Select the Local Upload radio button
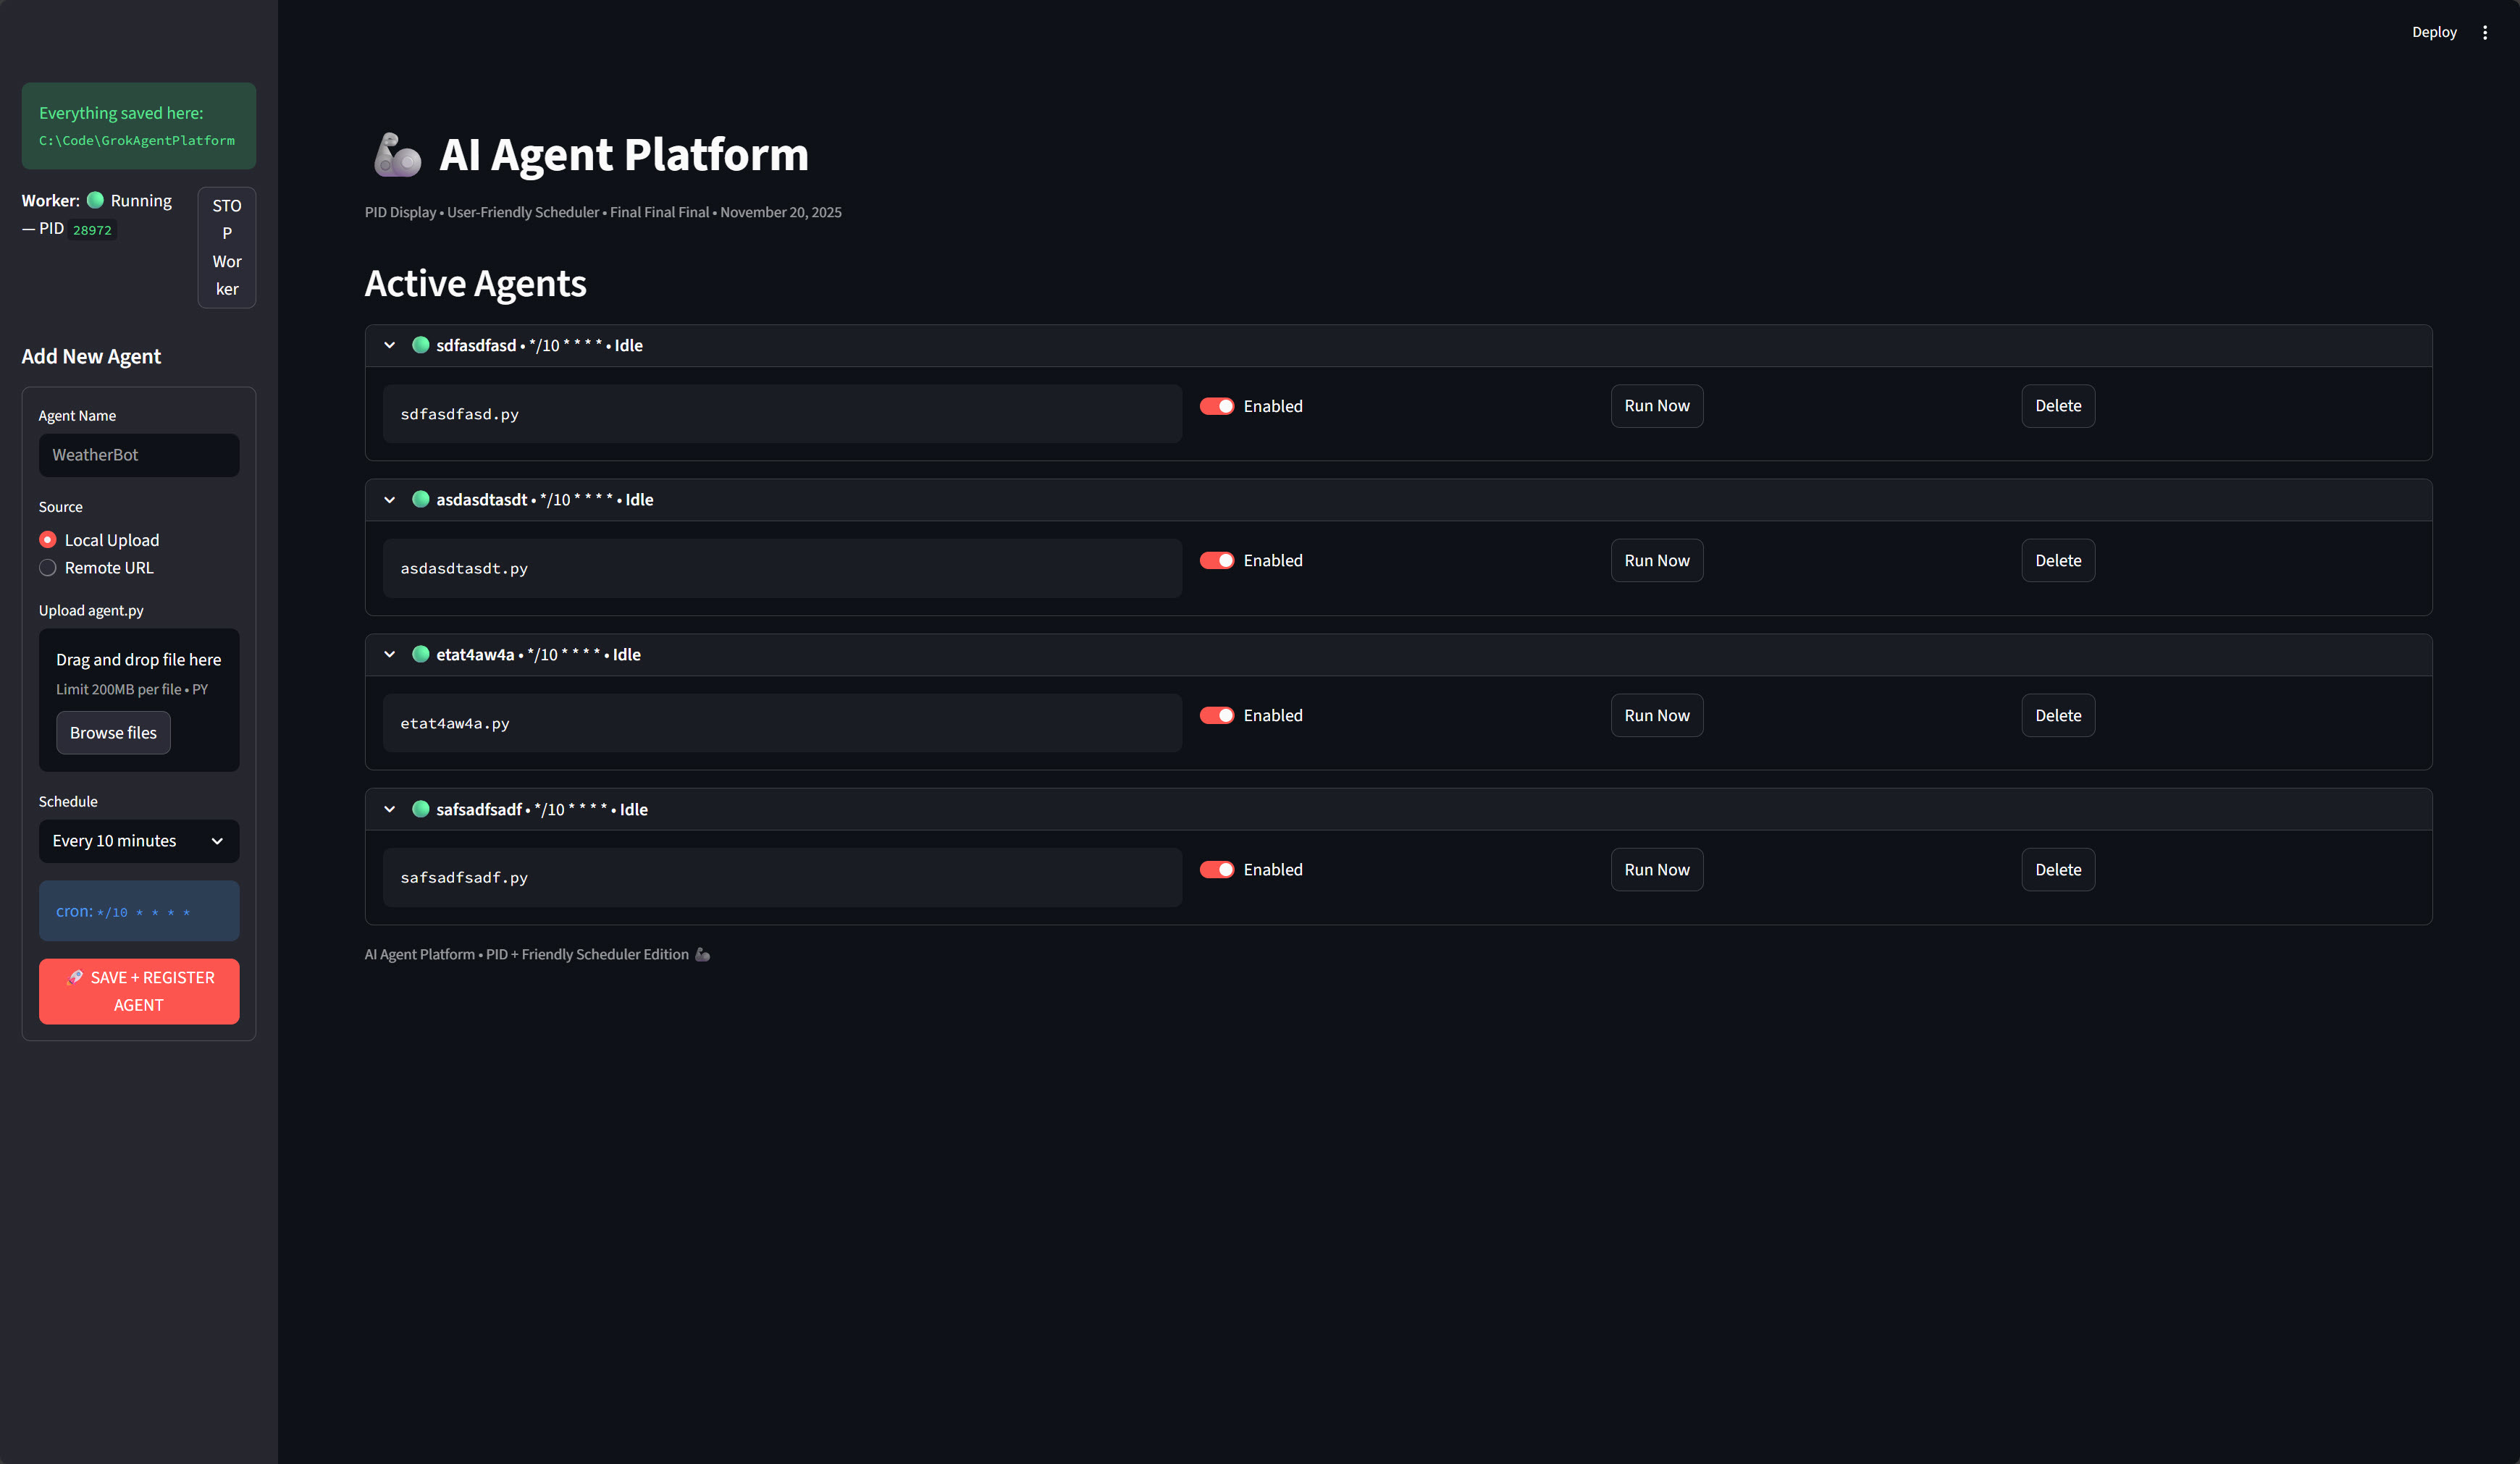 (x=48, y=540)
